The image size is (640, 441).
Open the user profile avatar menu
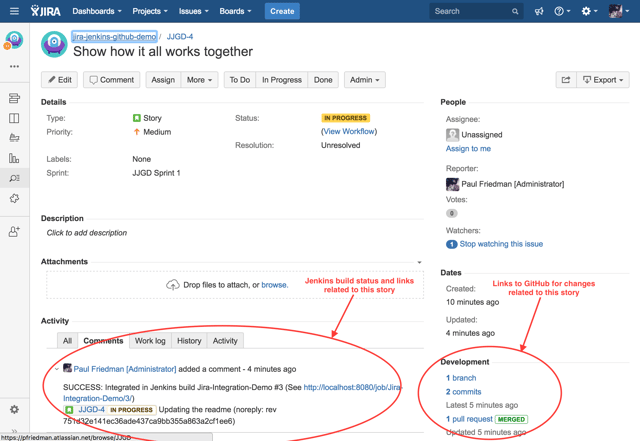(618, 11)
